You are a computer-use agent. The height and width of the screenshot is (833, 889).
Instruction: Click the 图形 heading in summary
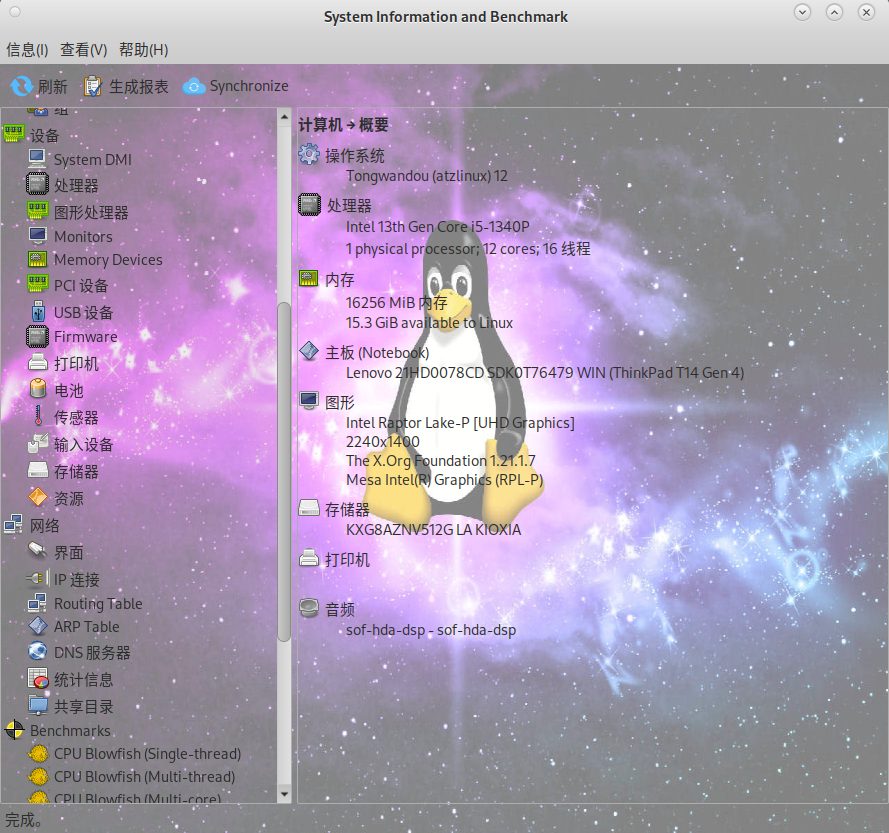click(x=340, y=403)
